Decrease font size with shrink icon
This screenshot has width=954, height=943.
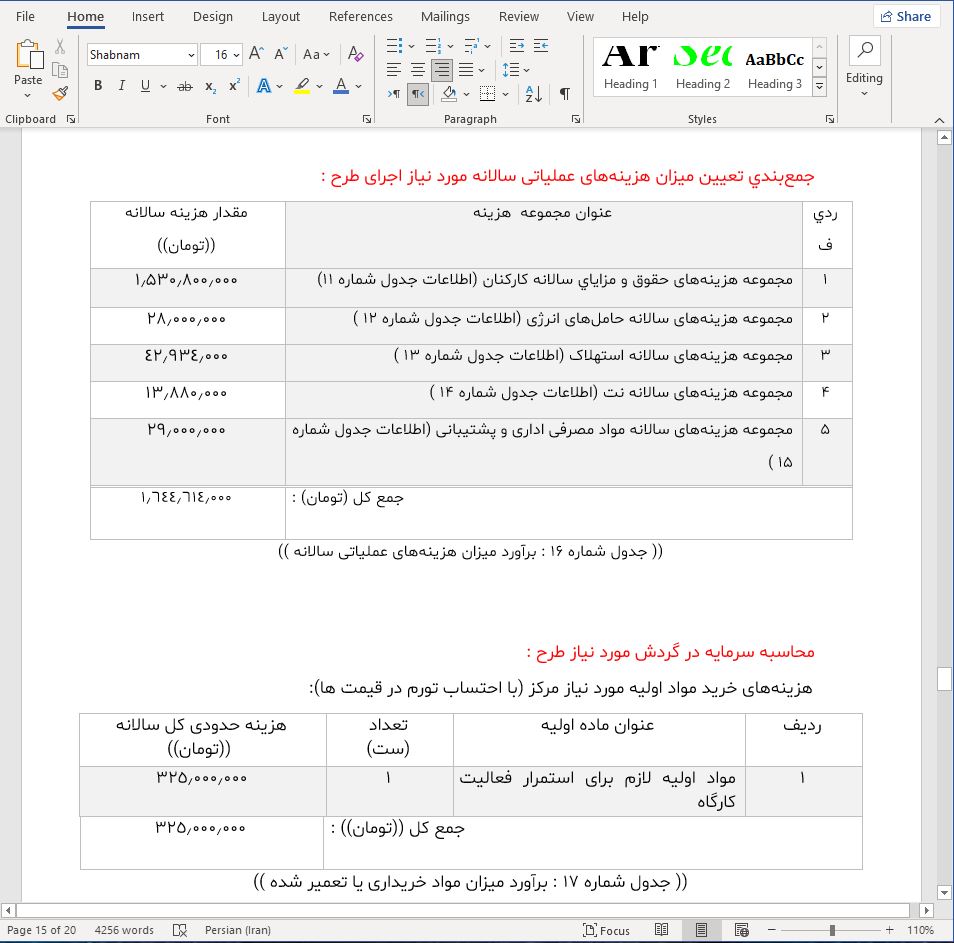click(x=280, y=54)
